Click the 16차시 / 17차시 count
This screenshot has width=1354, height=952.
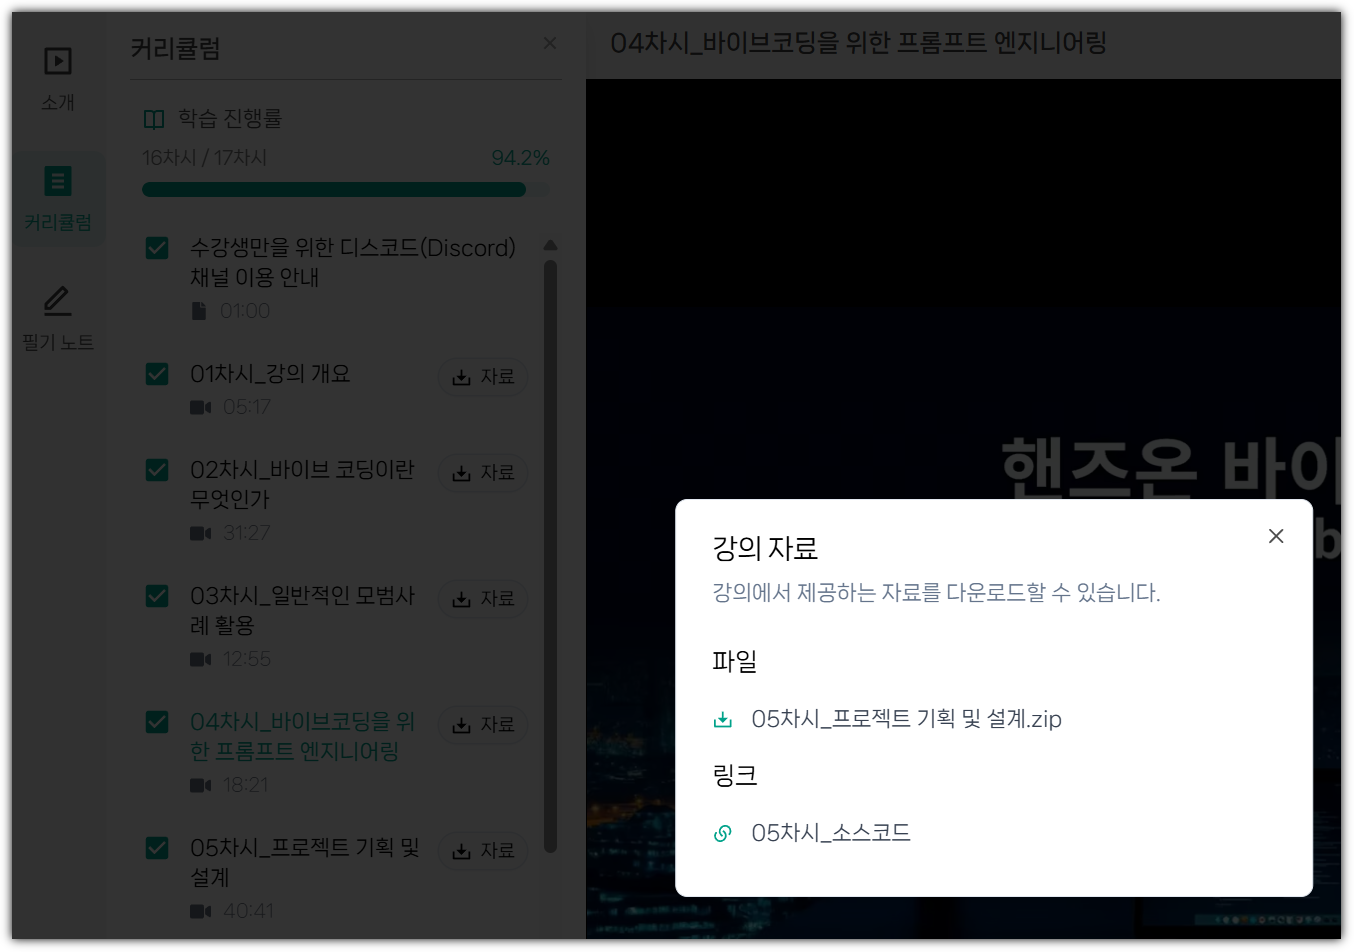pos(204,158)
